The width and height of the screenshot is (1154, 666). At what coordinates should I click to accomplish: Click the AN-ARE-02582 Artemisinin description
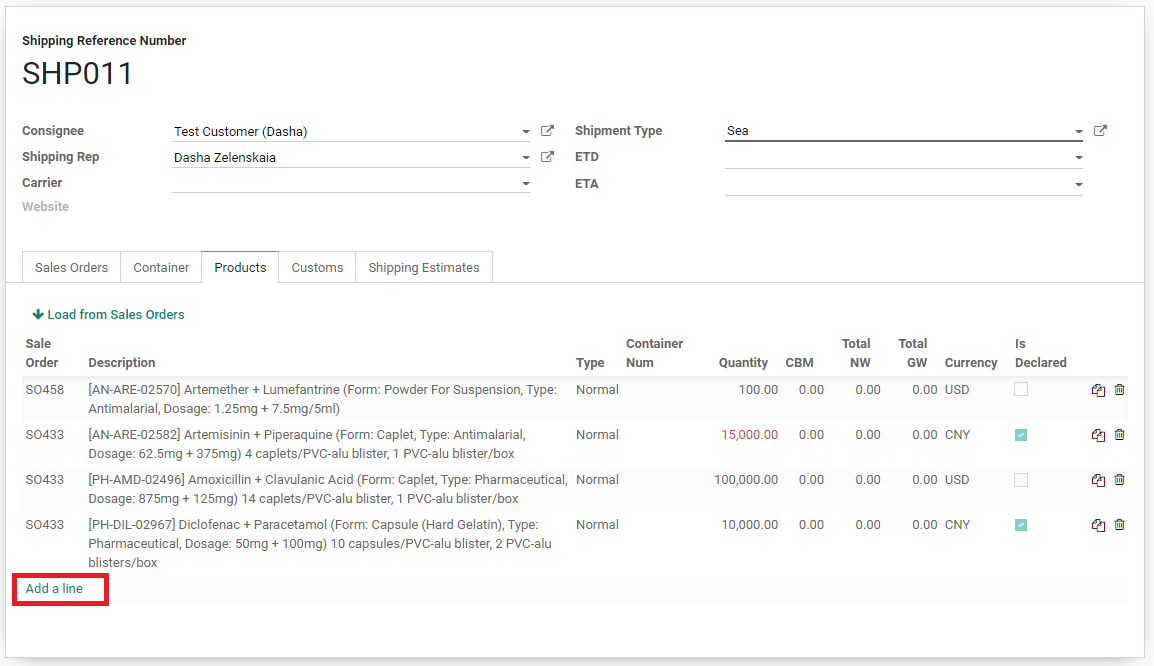click(307, 444)
